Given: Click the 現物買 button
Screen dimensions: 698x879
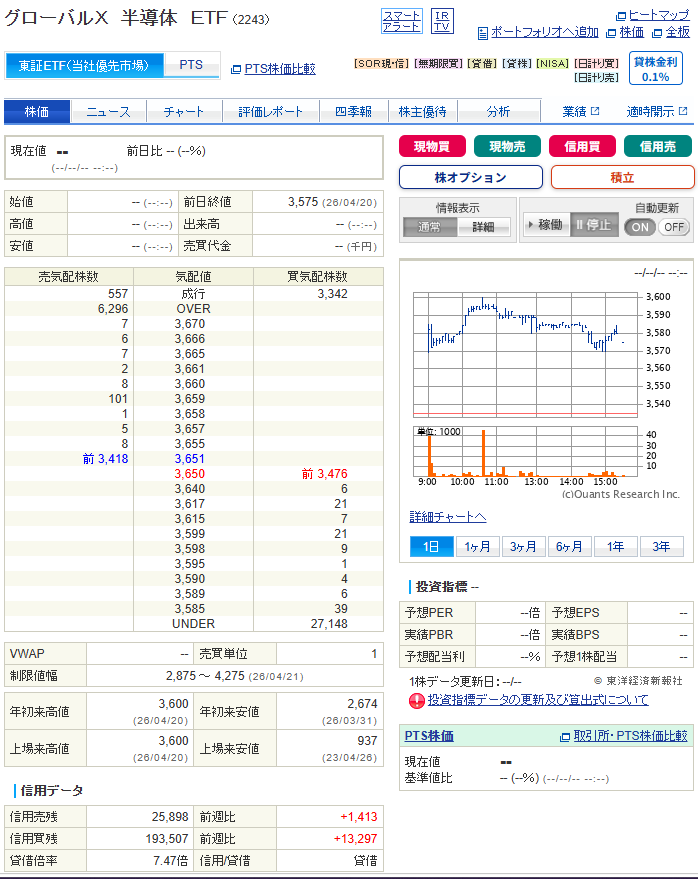Looking at the screenshot, I should tap(432, 146).
